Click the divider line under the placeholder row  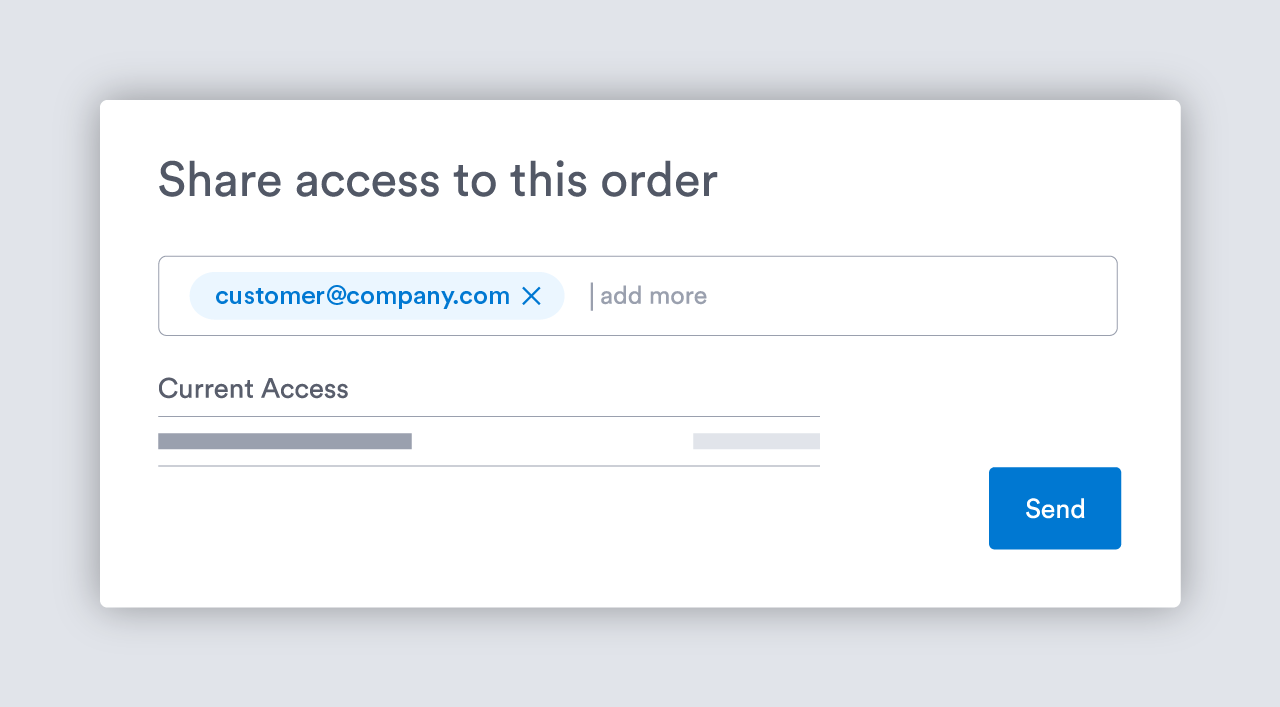(x=488, y=466)
